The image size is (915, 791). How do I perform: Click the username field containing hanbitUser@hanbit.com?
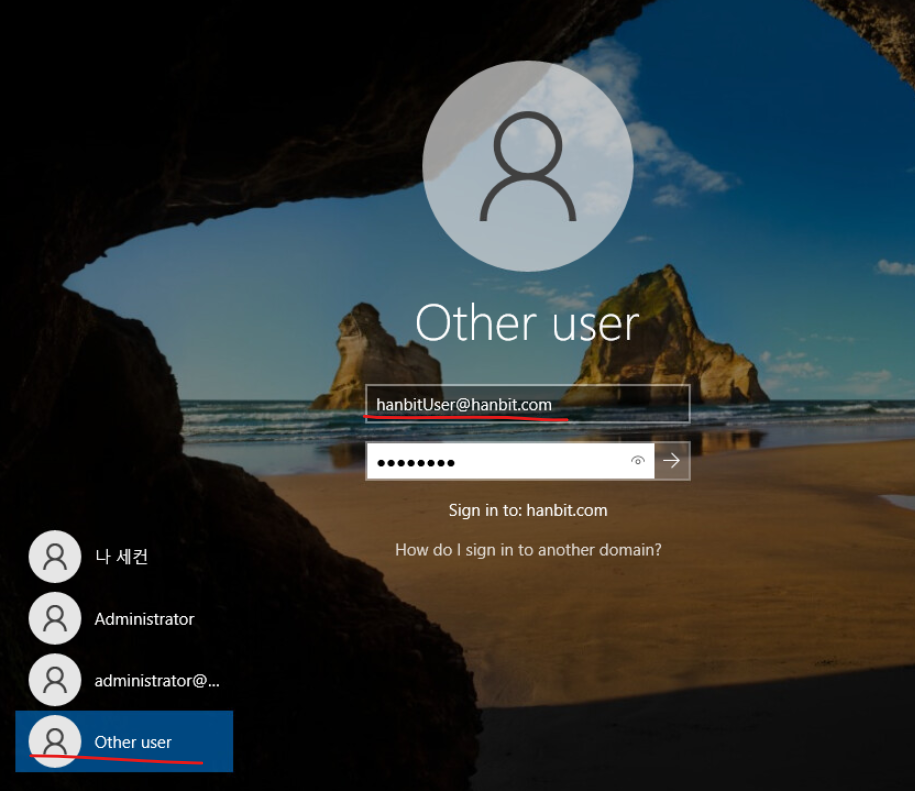528,404
